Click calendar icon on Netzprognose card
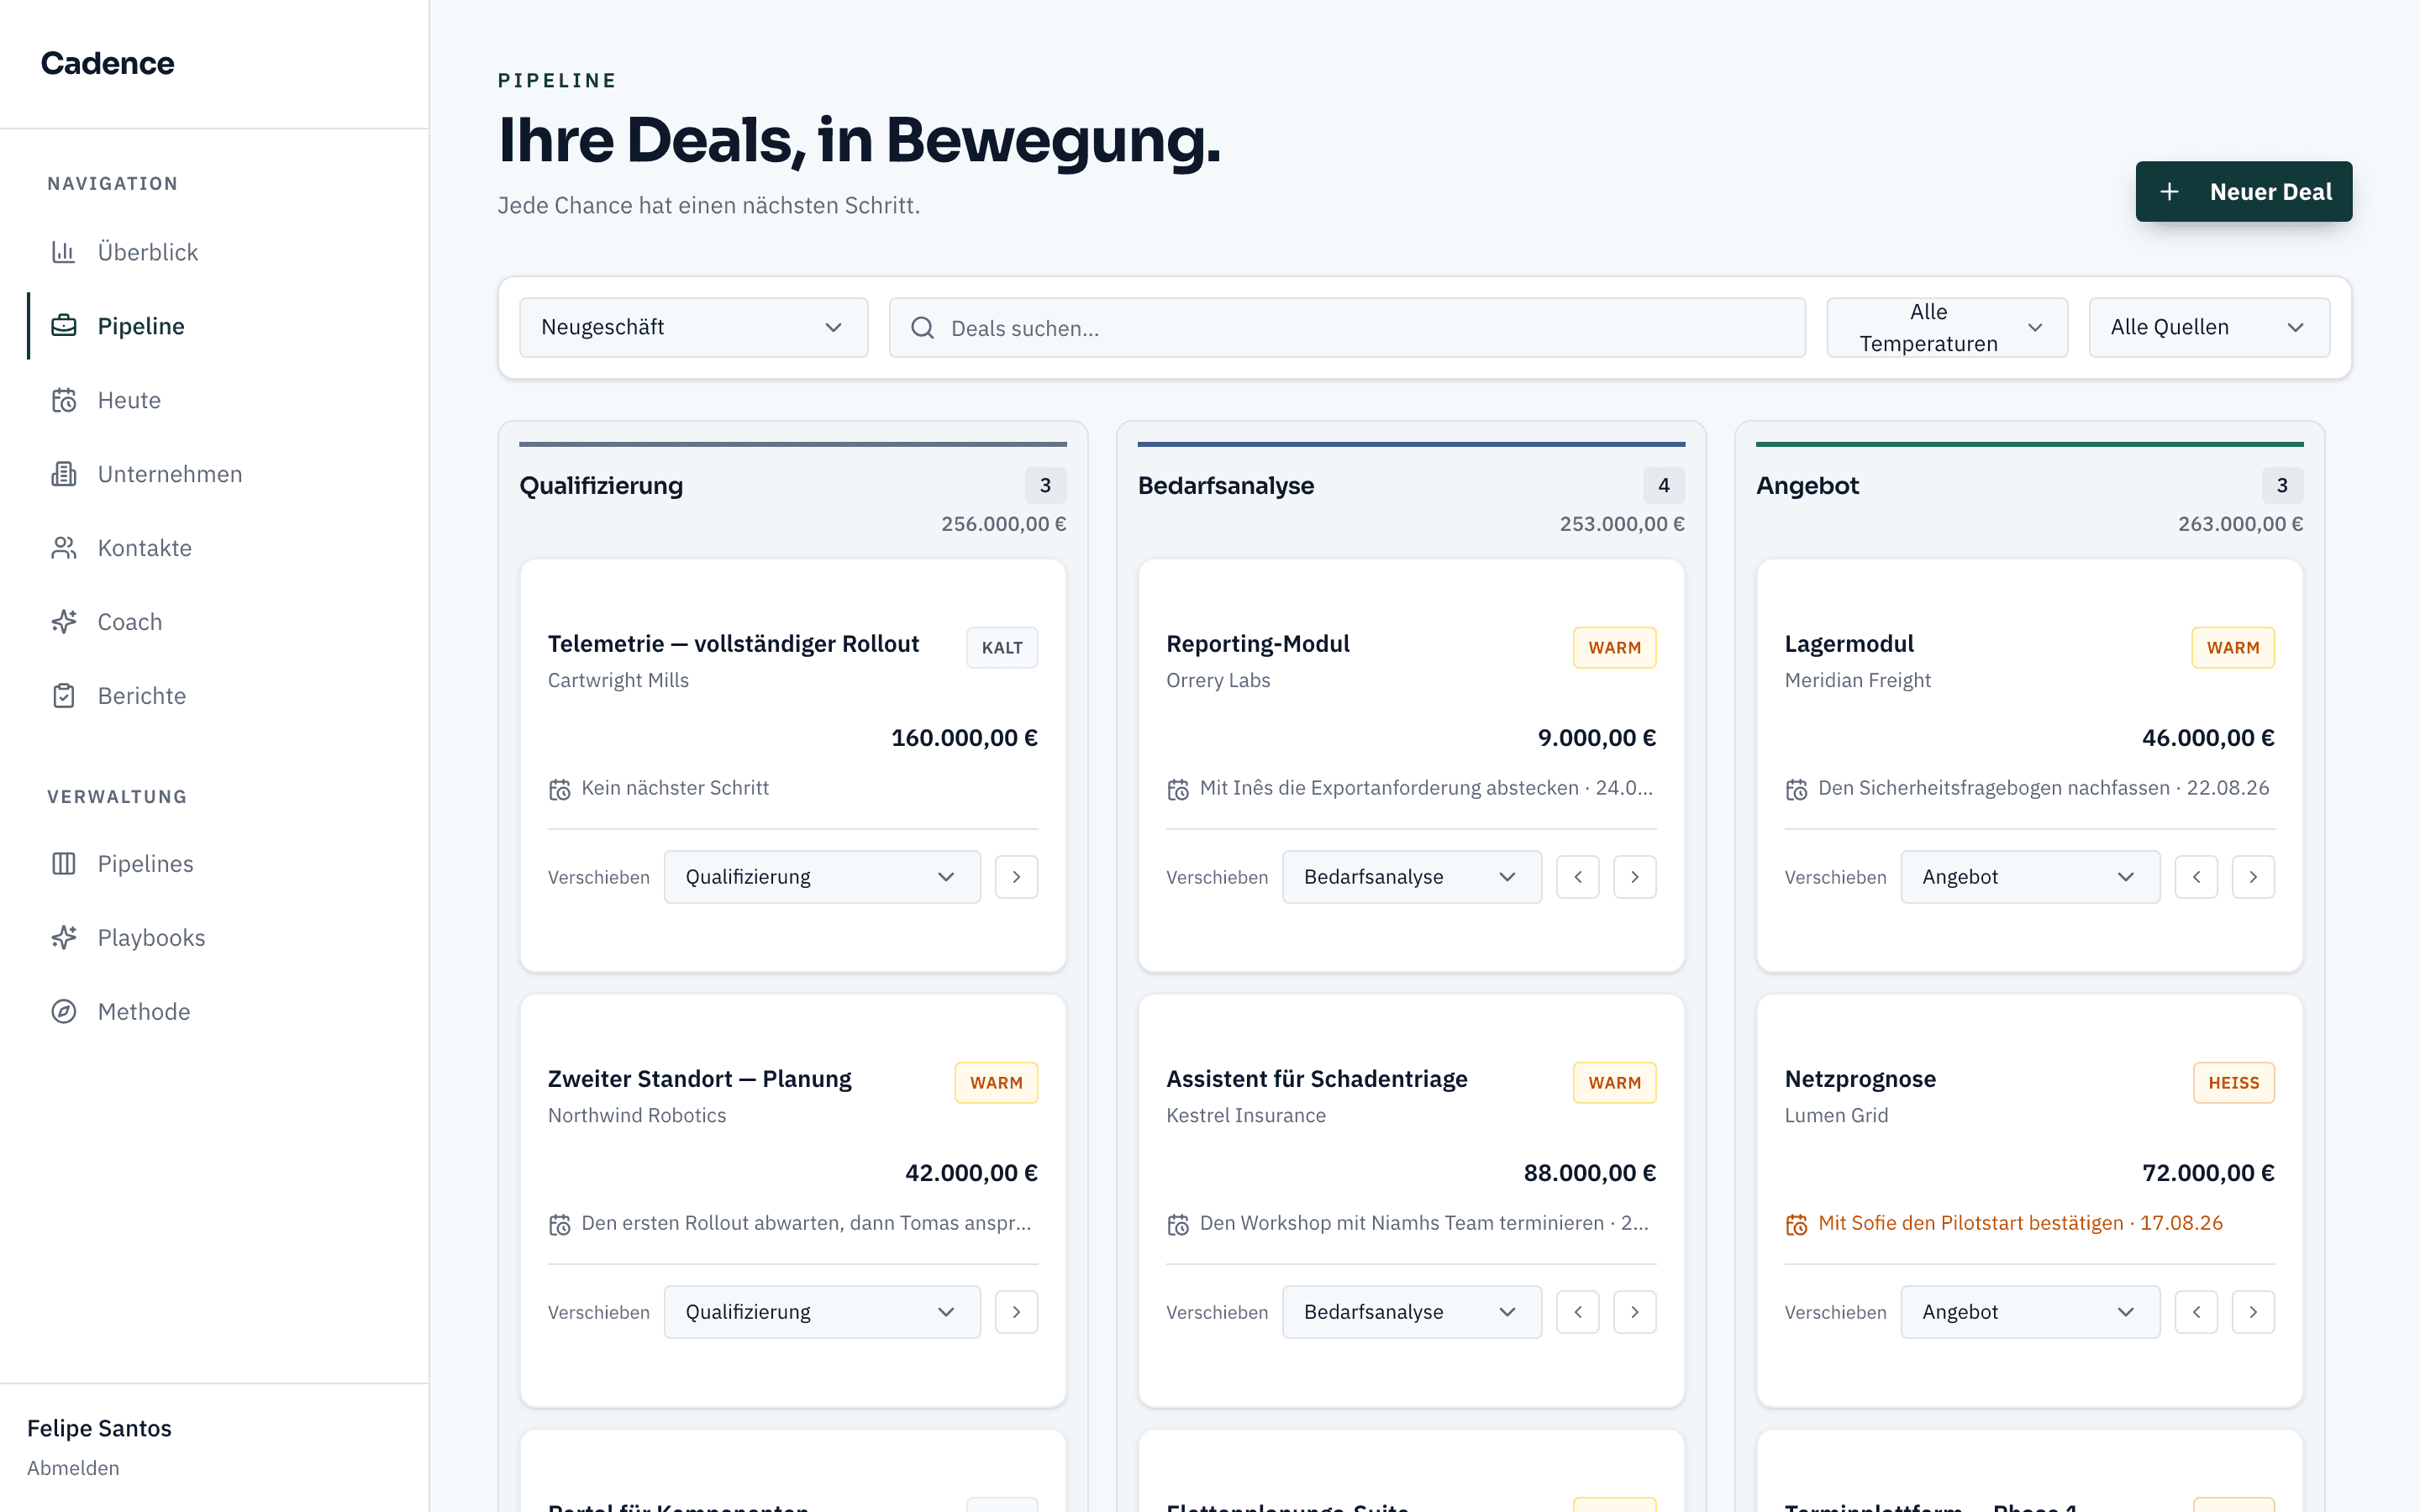The width and height of the screenshot is (2420, 1512). [x=1797, y=1225]
